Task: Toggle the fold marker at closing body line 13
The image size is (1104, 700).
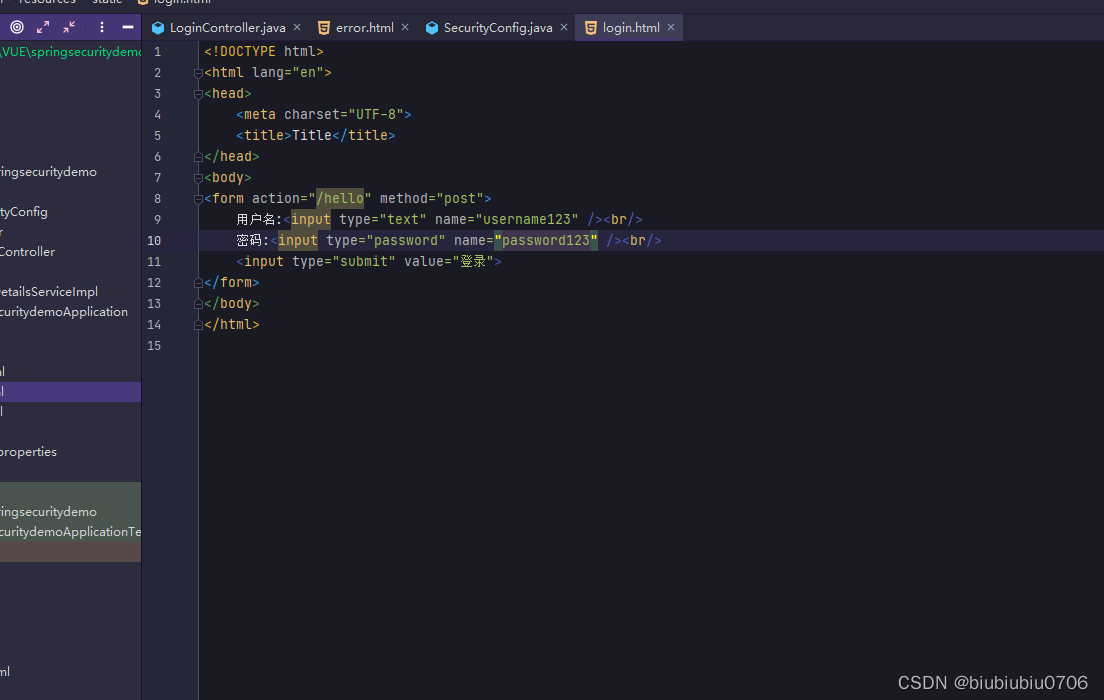Action: pos(199,304)
